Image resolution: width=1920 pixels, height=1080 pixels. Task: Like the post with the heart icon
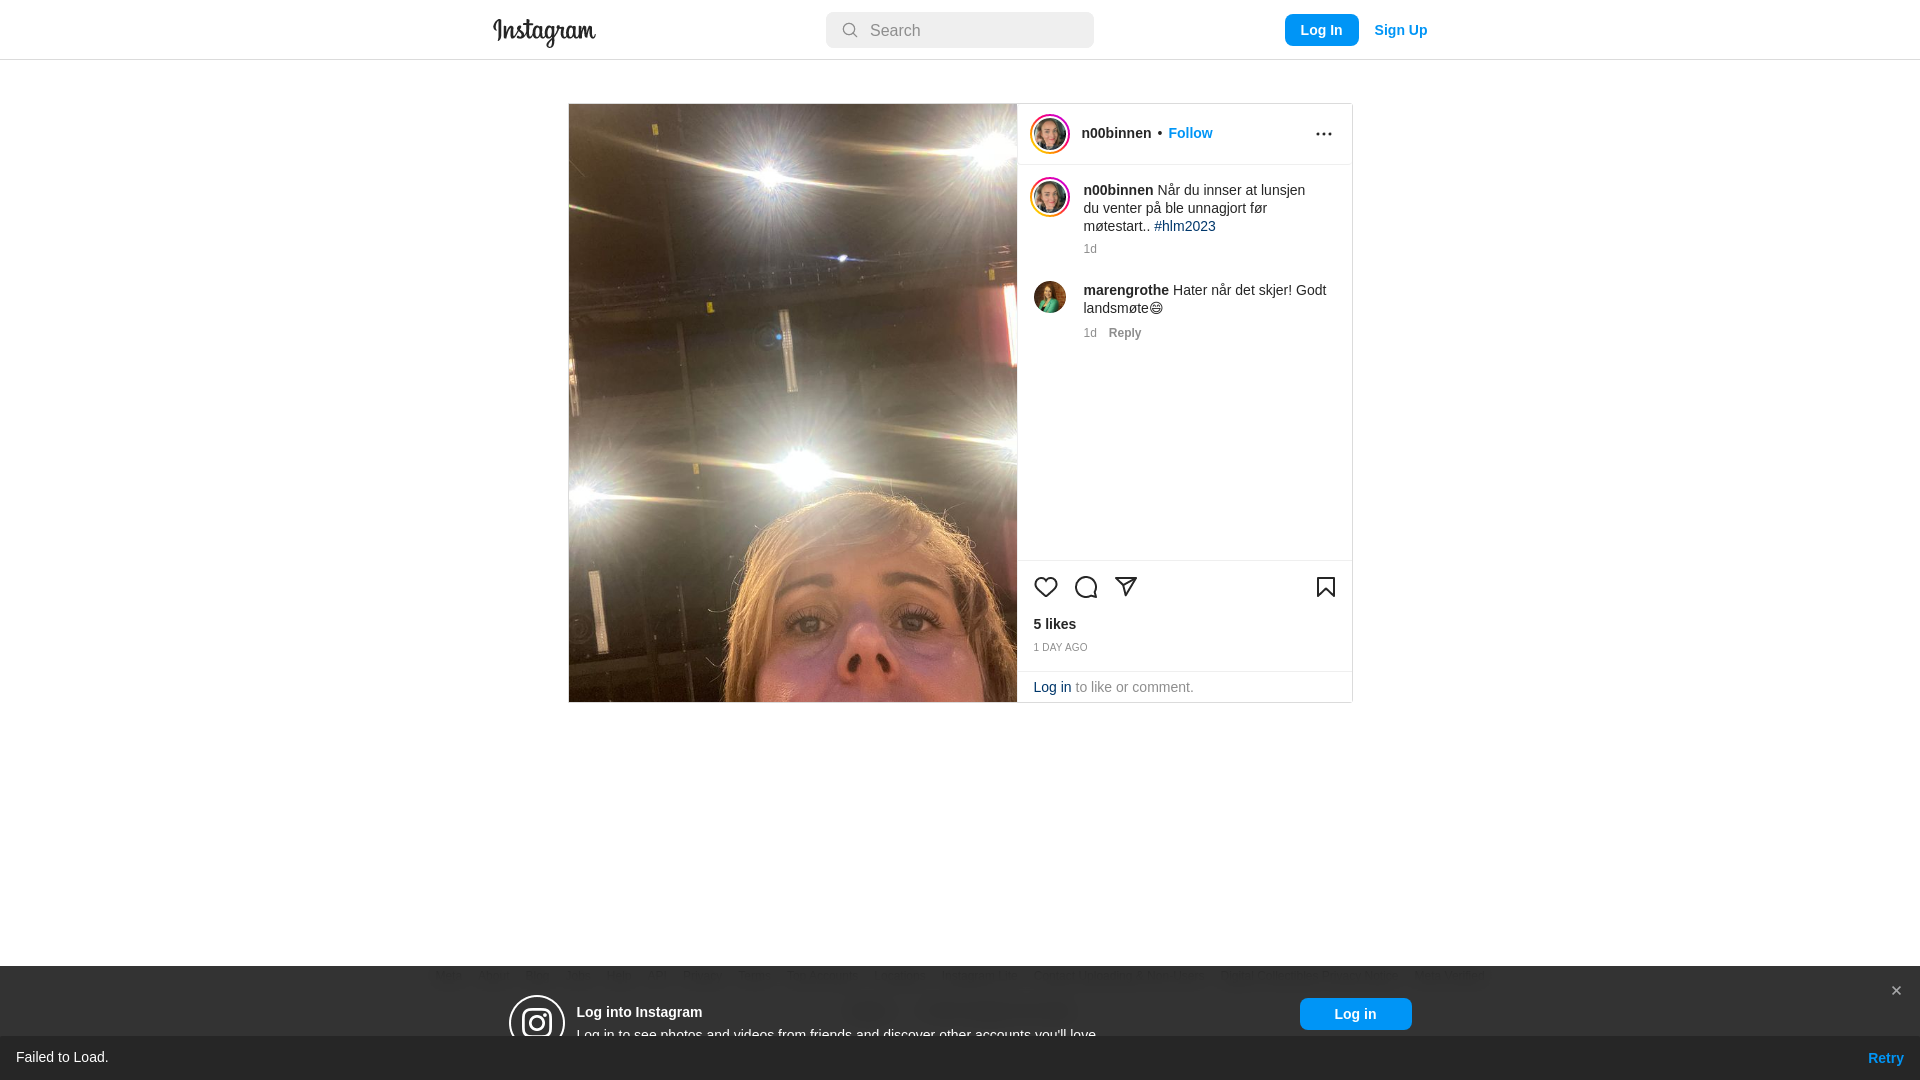coord(1046,587)
